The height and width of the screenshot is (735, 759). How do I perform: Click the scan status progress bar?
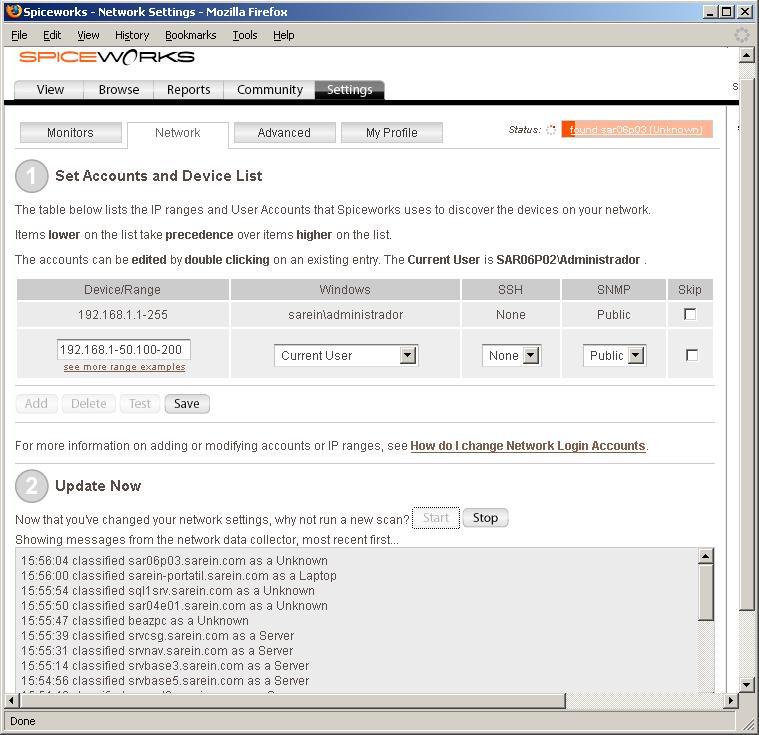637,129
